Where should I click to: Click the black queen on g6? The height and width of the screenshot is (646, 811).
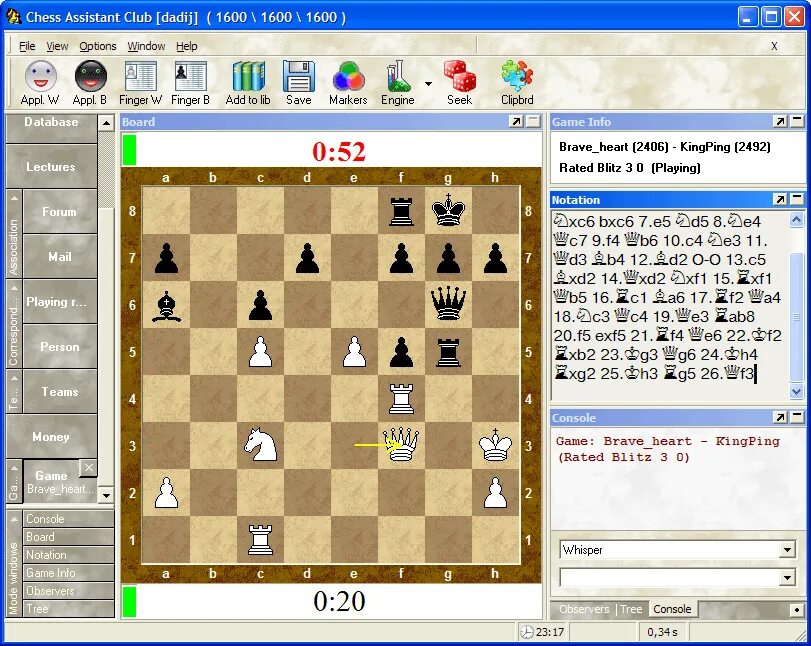(x=448, y=304)
